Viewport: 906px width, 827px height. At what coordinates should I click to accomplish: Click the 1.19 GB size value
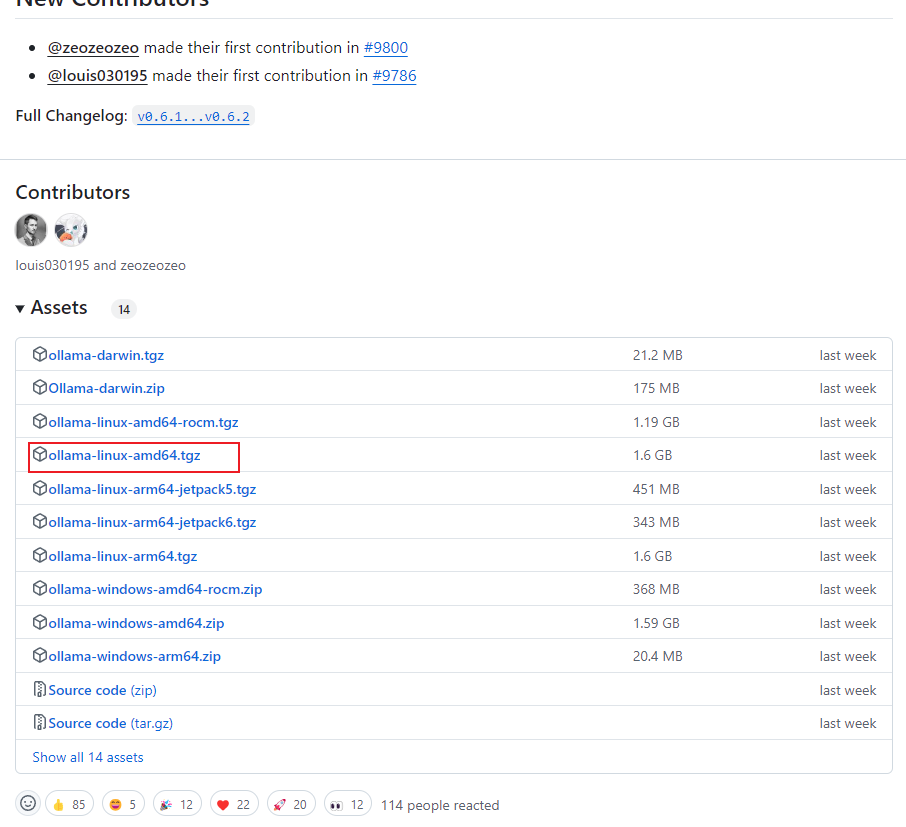(656, 422)
